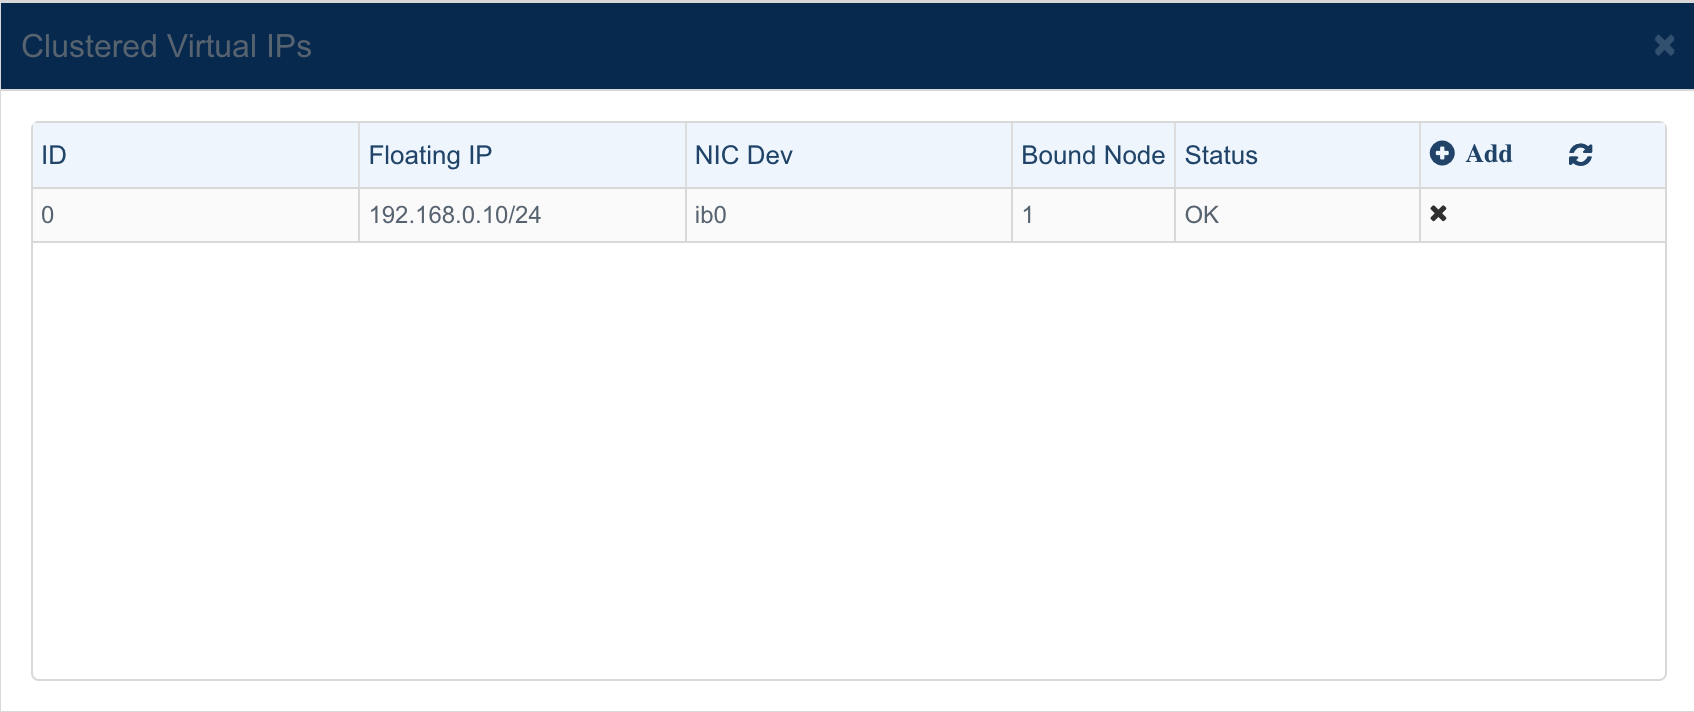Image resolution: width=1694 pixels, height=712 pixels.
Task: Click the OK status cell
Action: click(x=1201, y=215)
